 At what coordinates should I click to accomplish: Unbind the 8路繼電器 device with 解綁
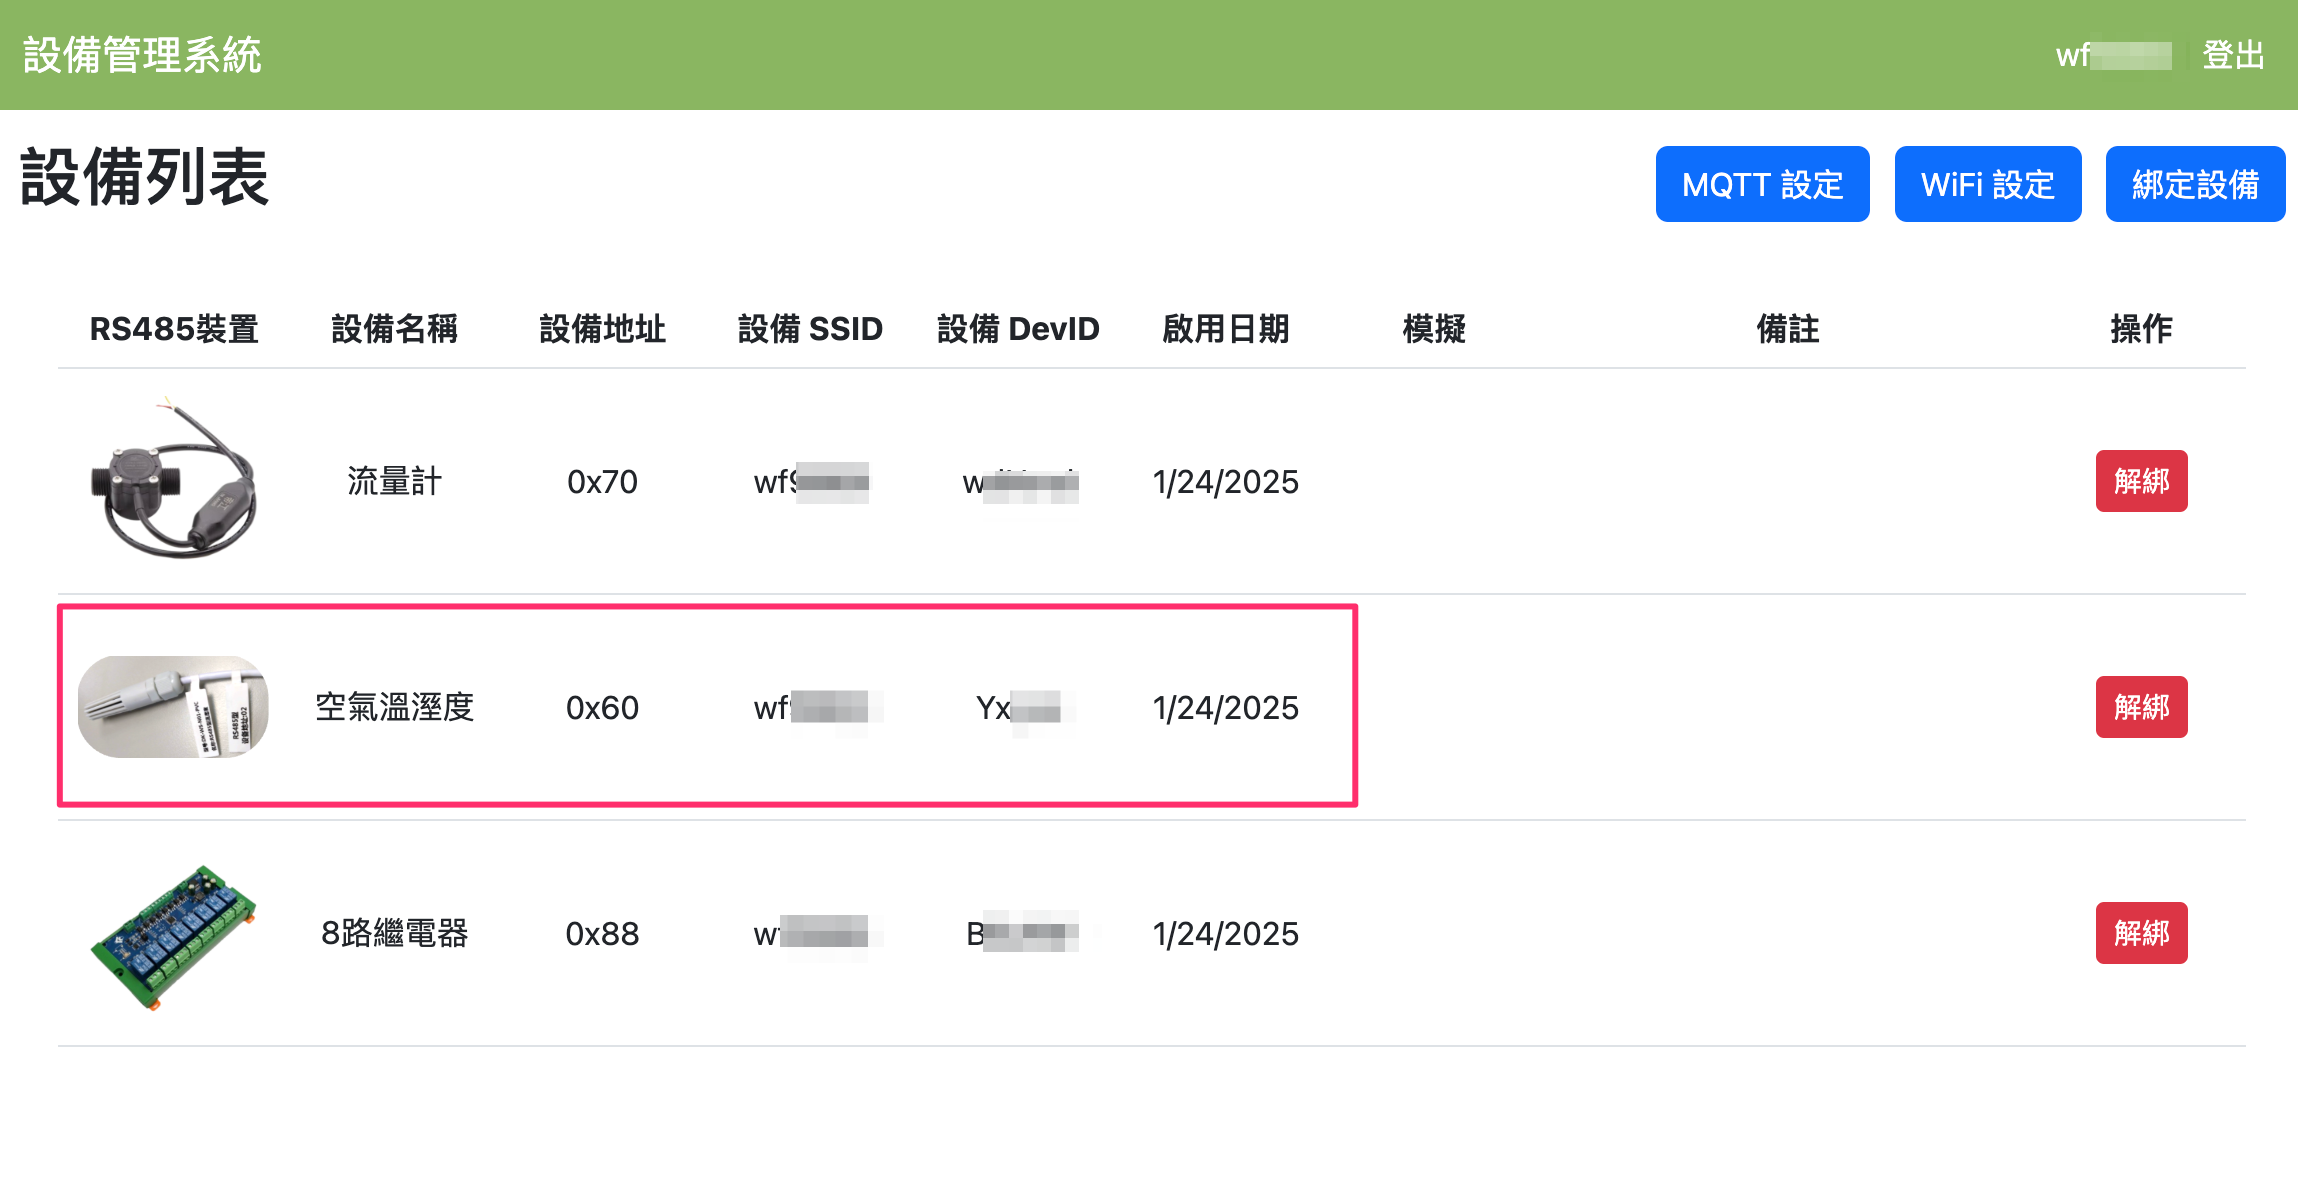[2141, 933]
